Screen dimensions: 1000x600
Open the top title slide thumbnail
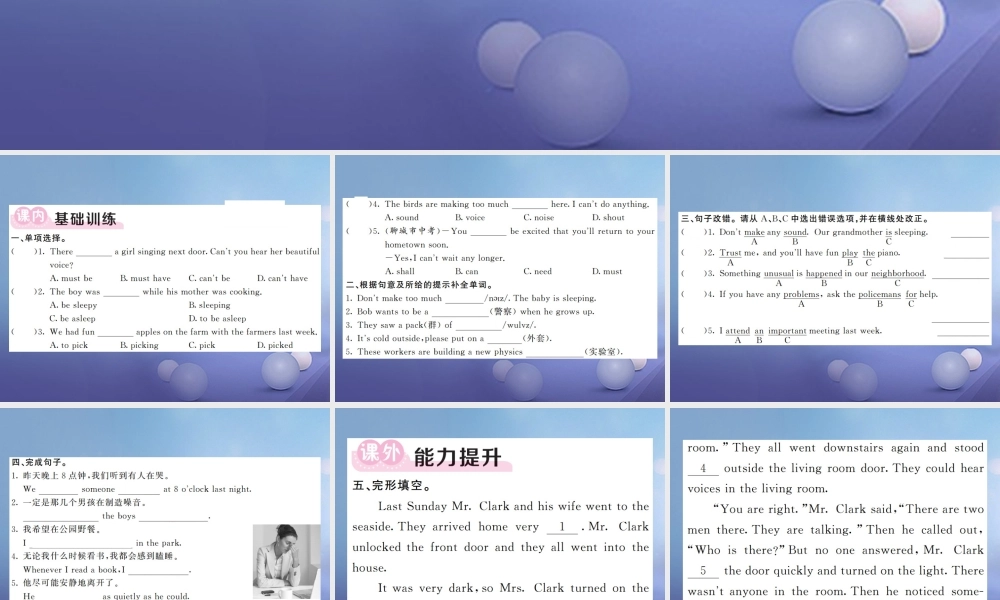pyautogui.click(x=500, y=75)
